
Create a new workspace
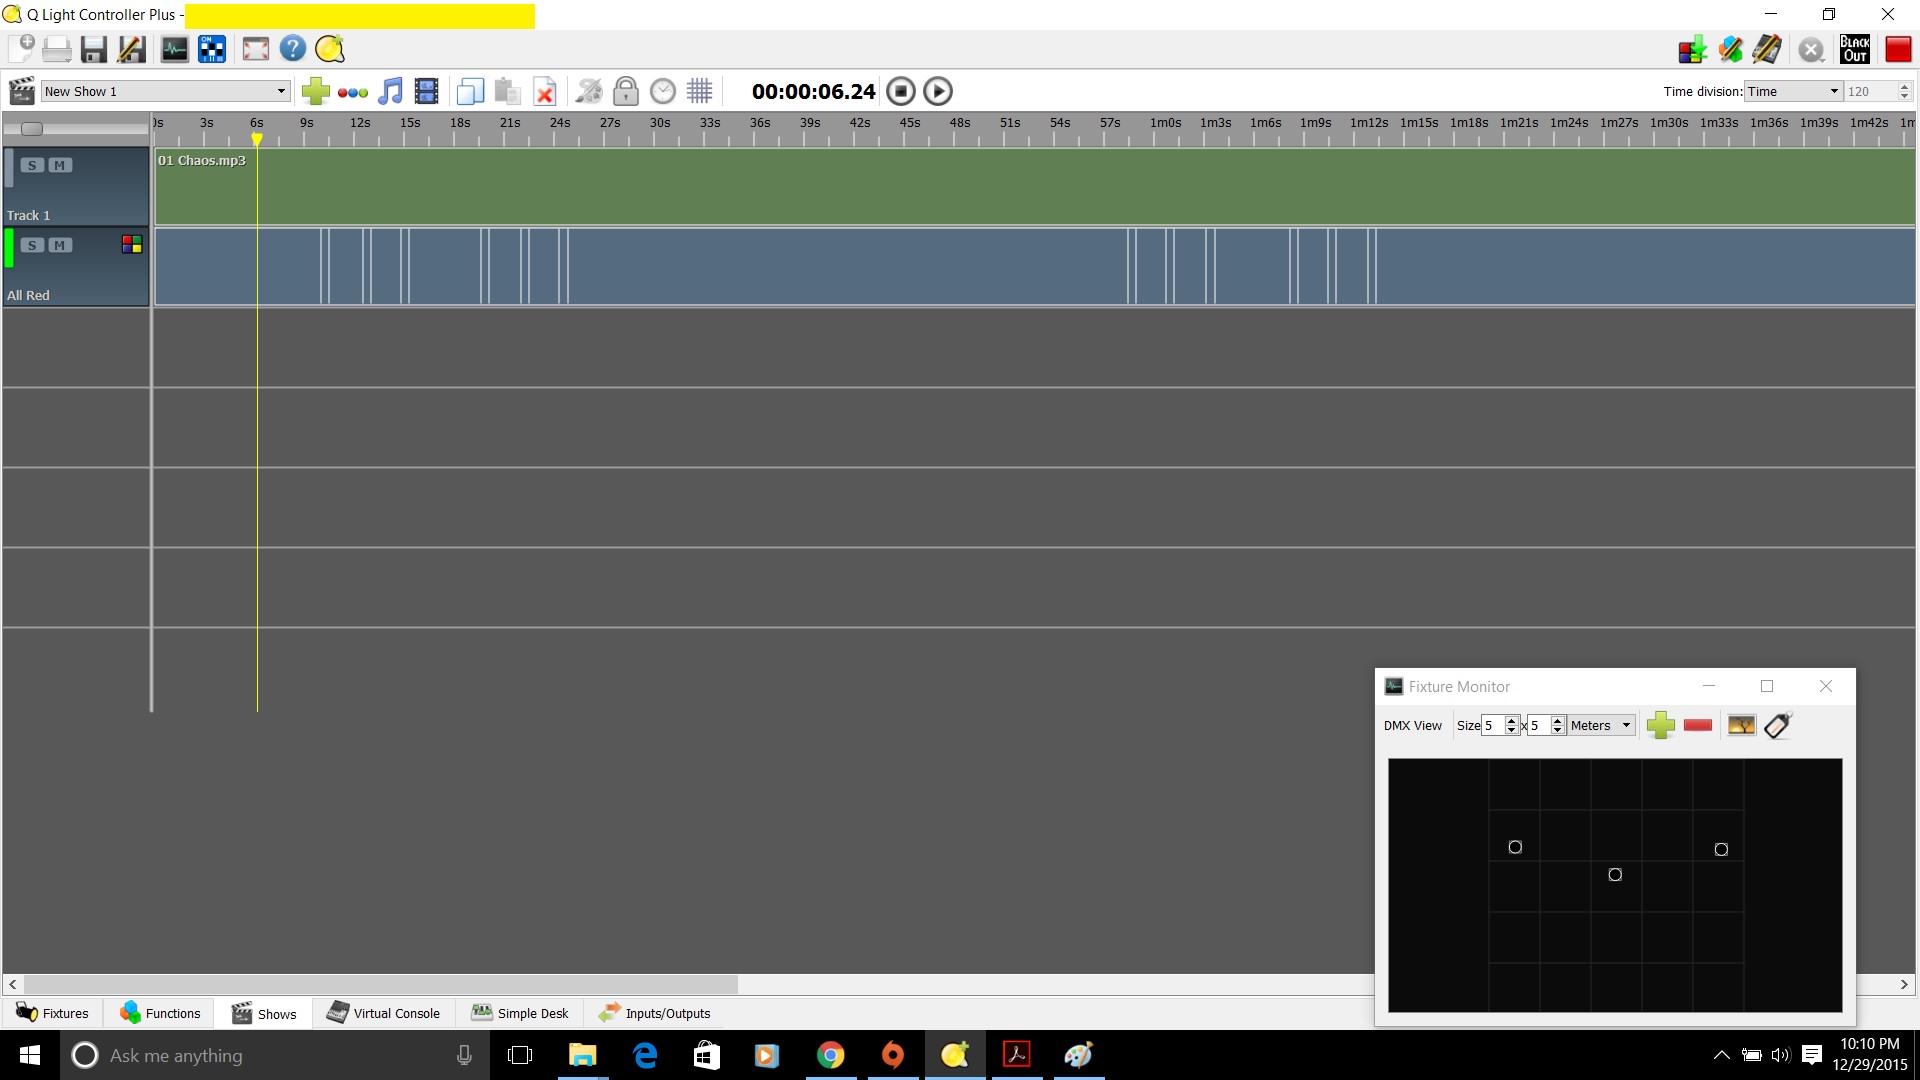tap(21, 49)
